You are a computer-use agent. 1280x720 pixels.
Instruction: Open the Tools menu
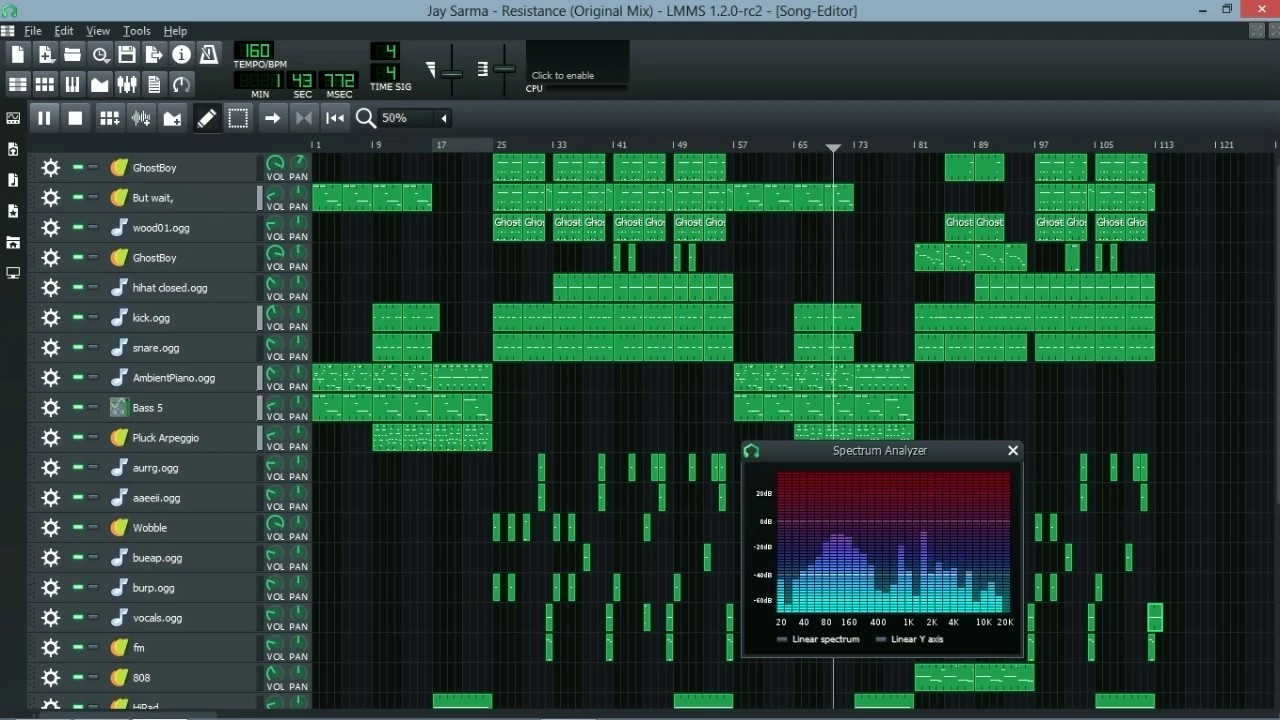point(137,31)
